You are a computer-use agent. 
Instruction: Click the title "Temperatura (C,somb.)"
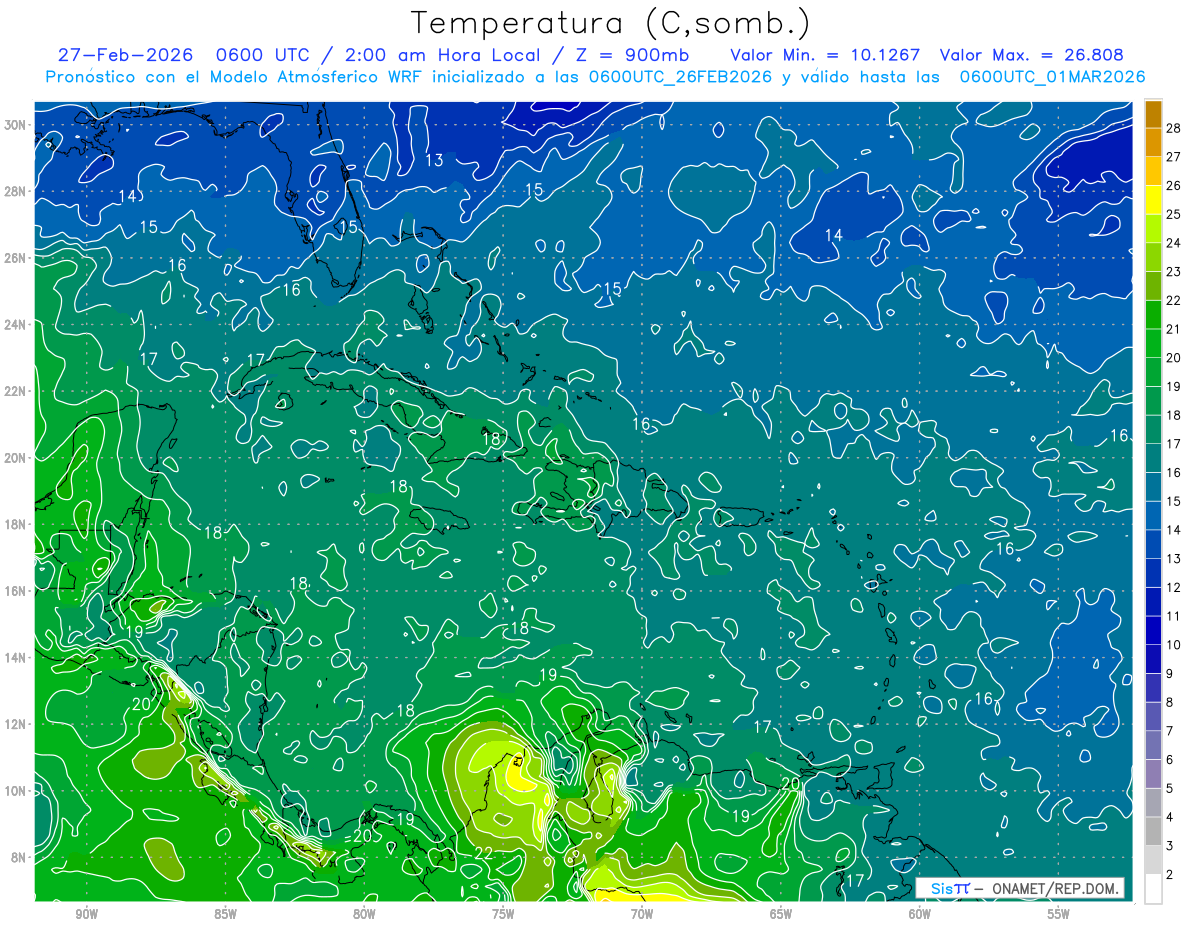(611, 23)
